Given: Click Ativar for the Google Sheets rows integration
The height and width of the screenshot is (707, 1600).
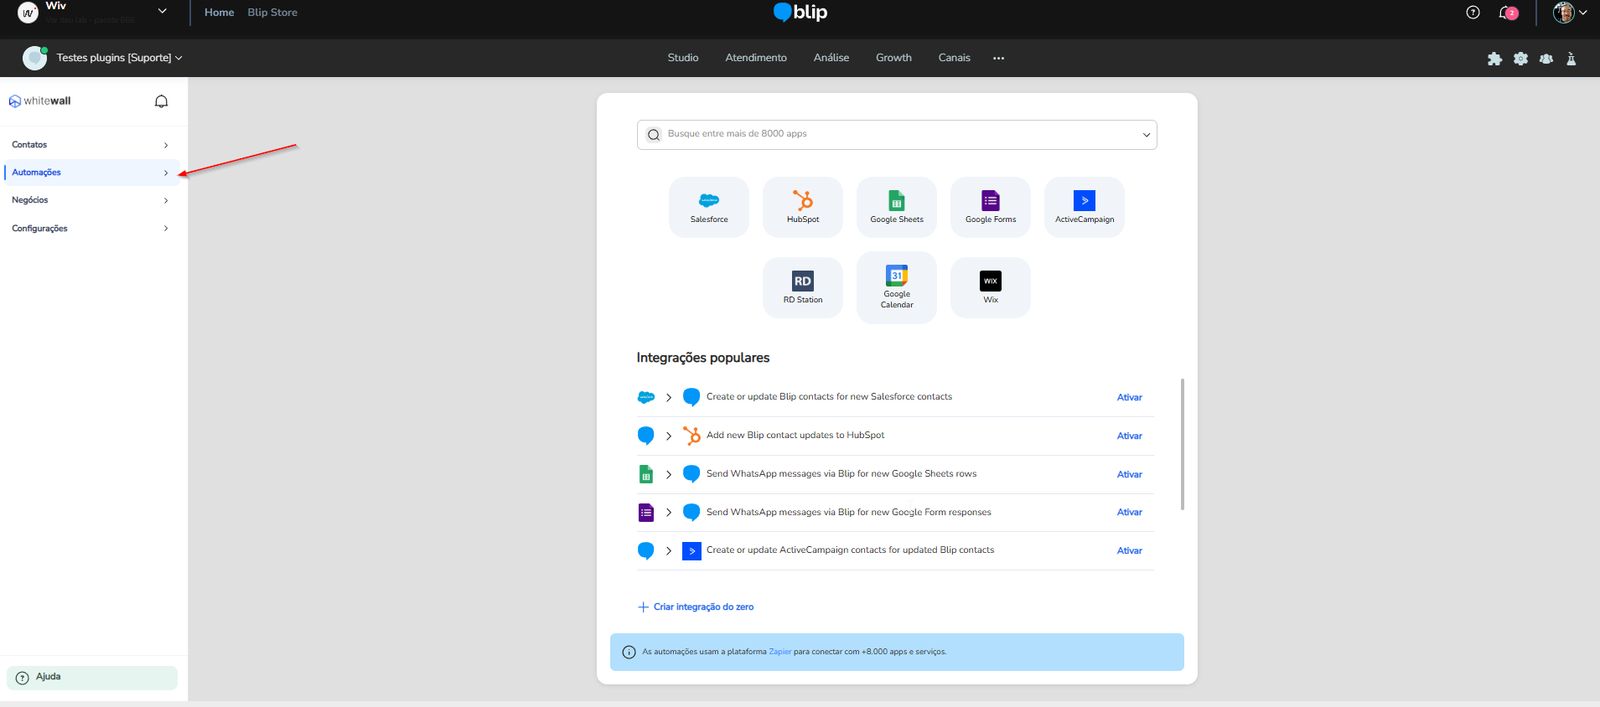Looking at the screenshot, I should point(1129,475).
